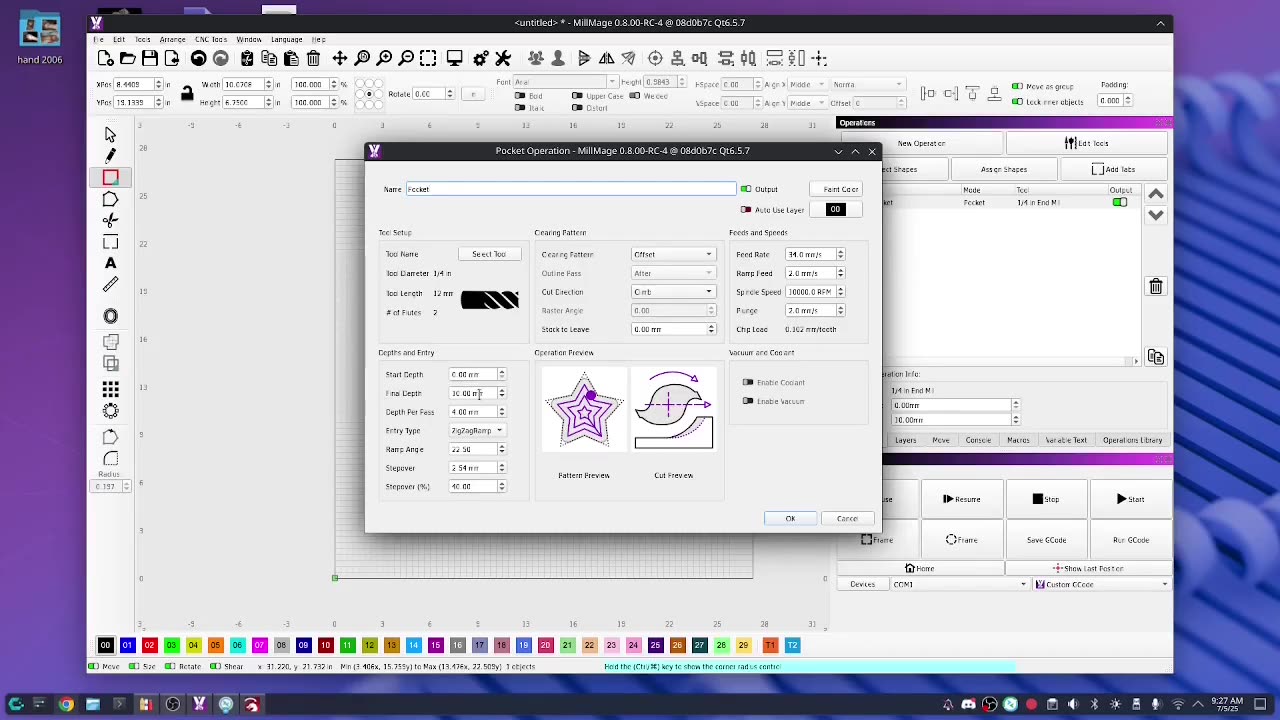The image size is (1280, 720).
Task: Open Edit menu
Action: point(119,39)
